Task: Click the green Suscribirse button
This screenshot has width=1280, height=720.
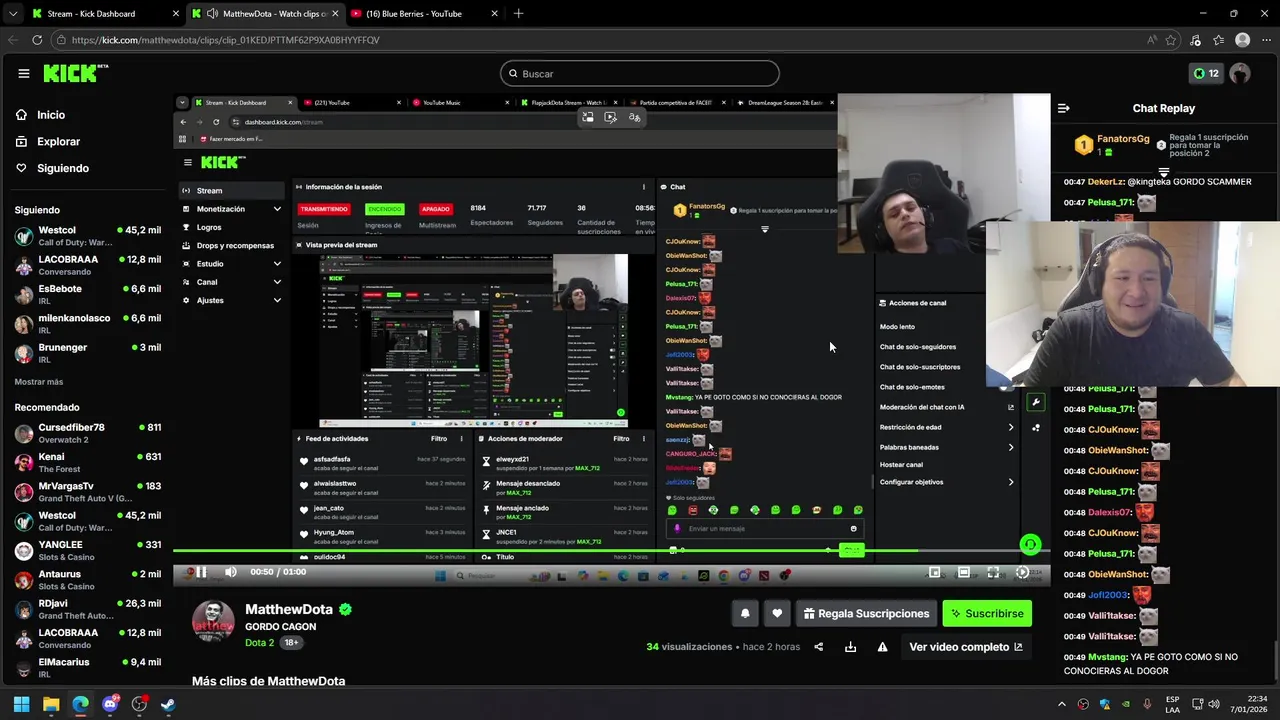Action: (x=987, y=614)
